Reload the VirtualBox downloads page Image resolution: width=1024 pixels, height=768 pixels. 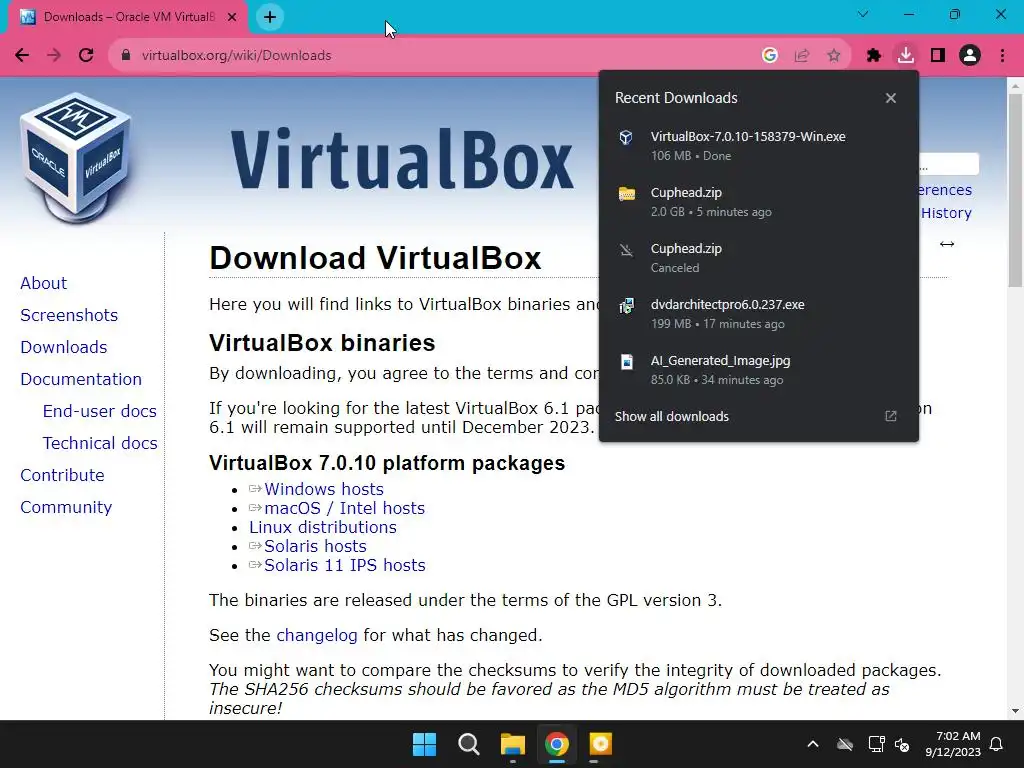86,56
